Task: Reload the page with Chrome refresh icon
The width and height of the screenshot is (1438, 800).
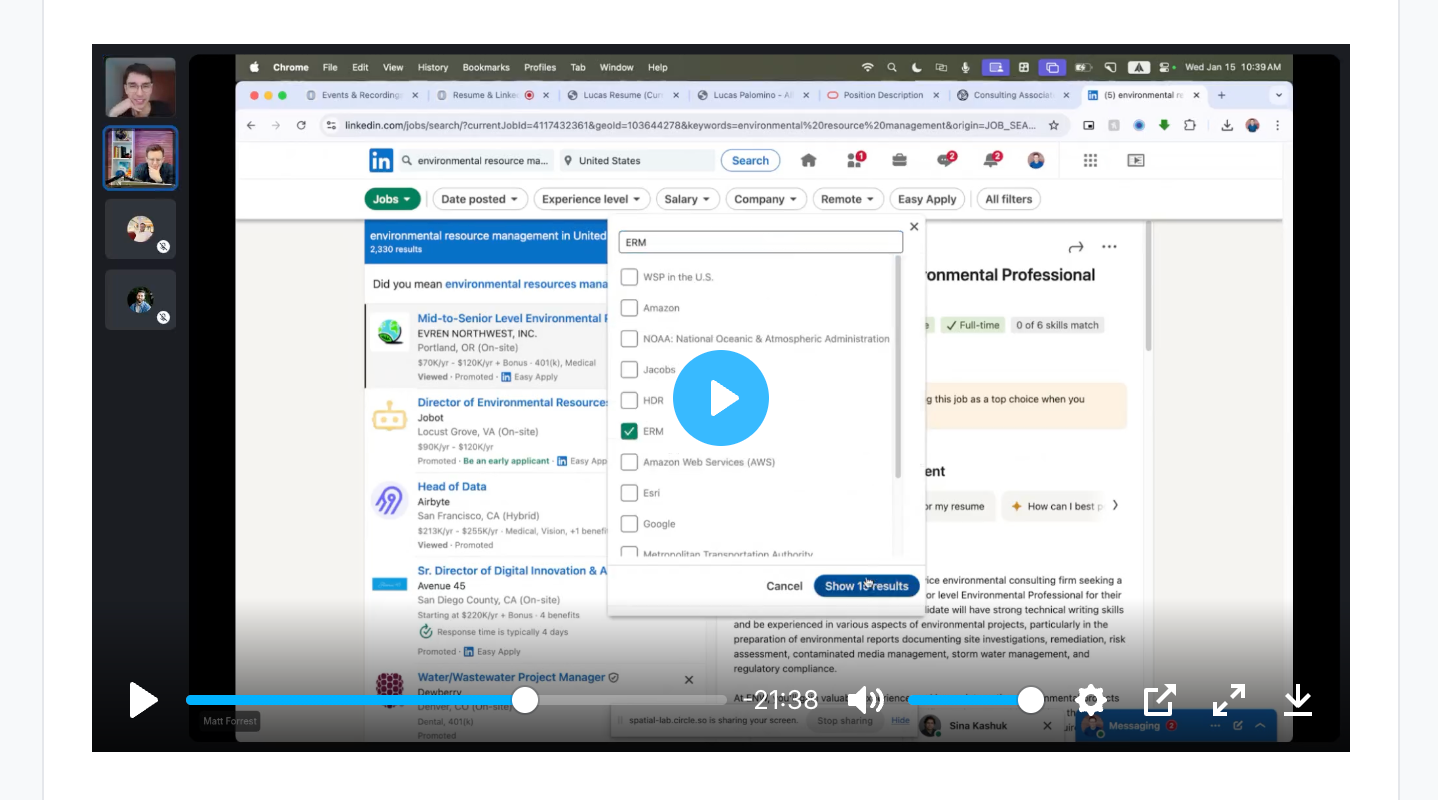Action: 301,125
